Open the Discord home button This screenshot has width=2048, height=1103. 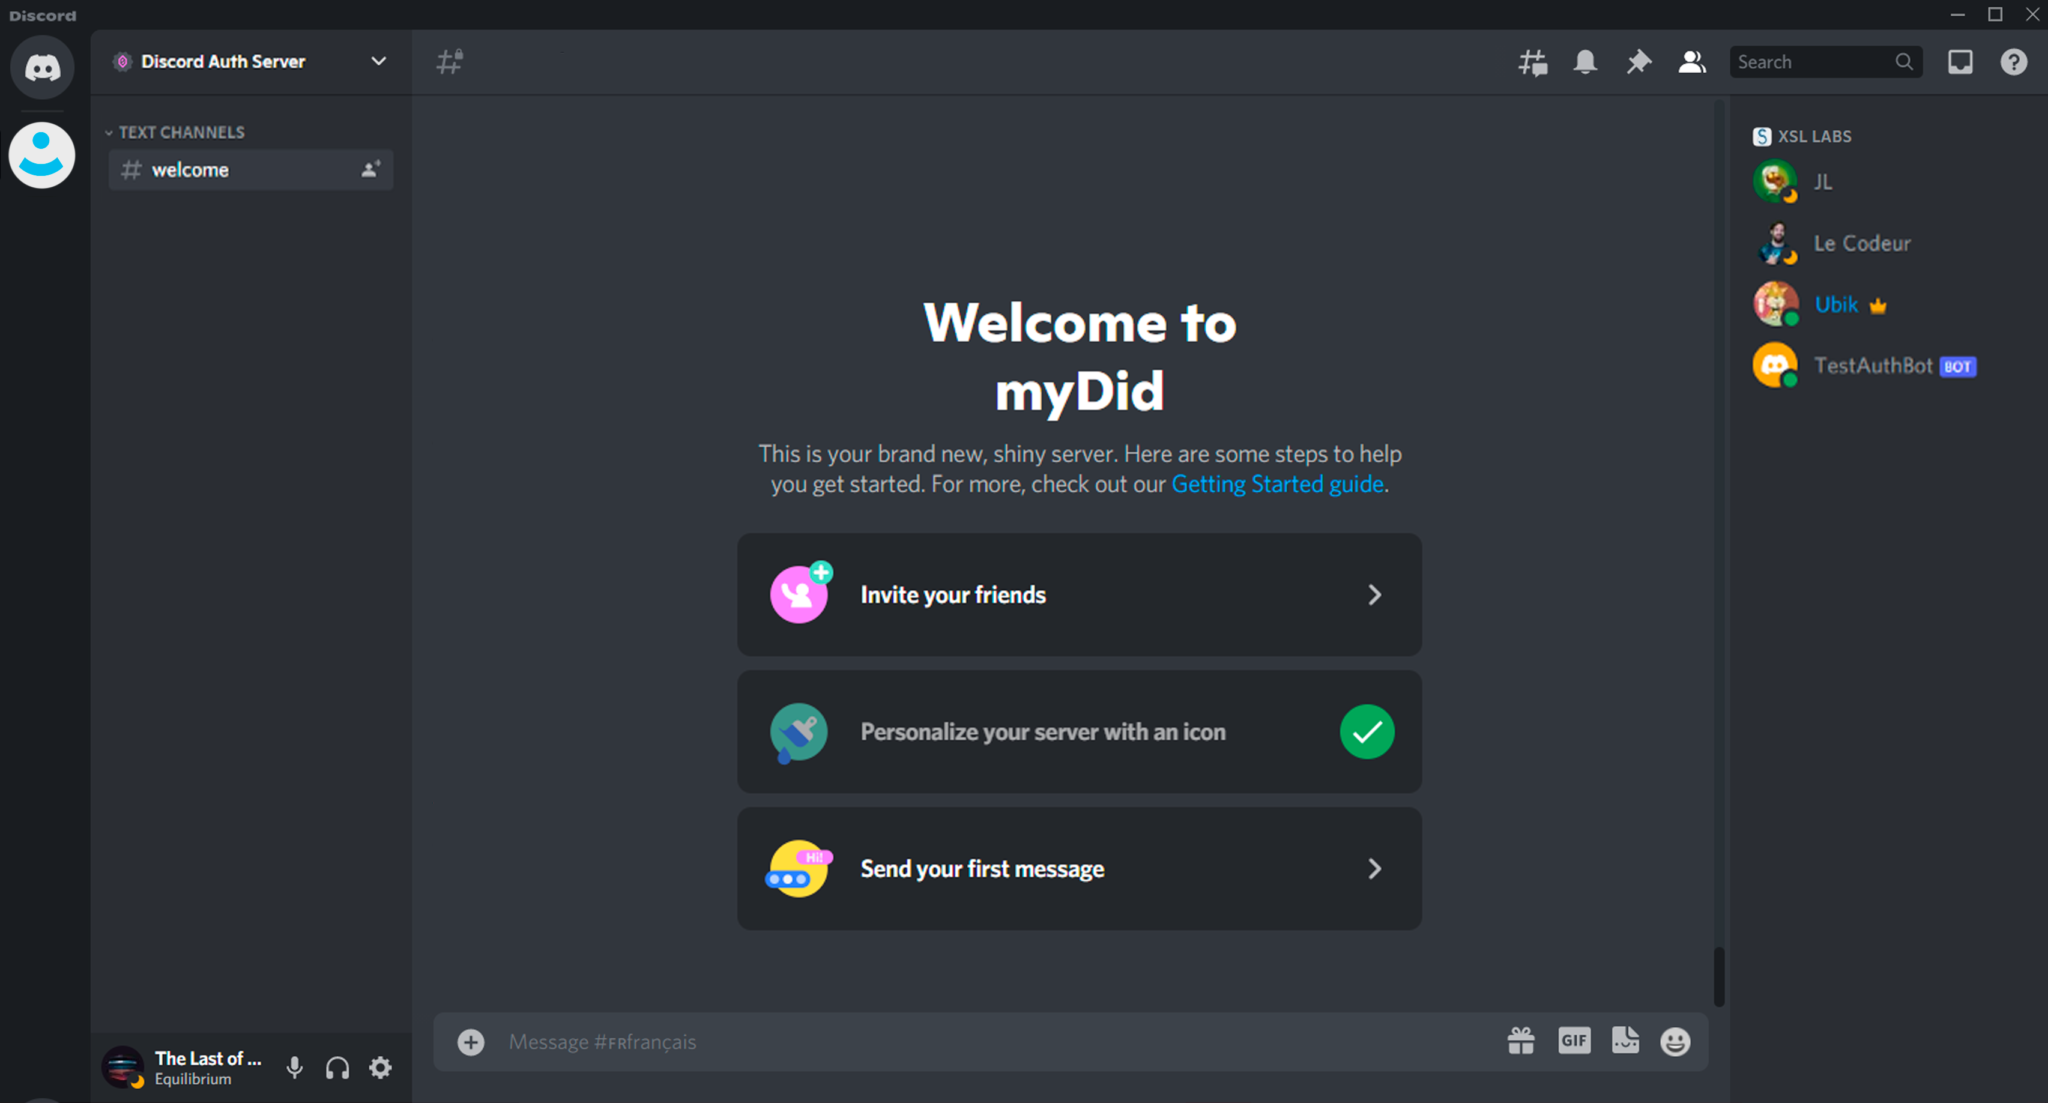tap(41, 67)
